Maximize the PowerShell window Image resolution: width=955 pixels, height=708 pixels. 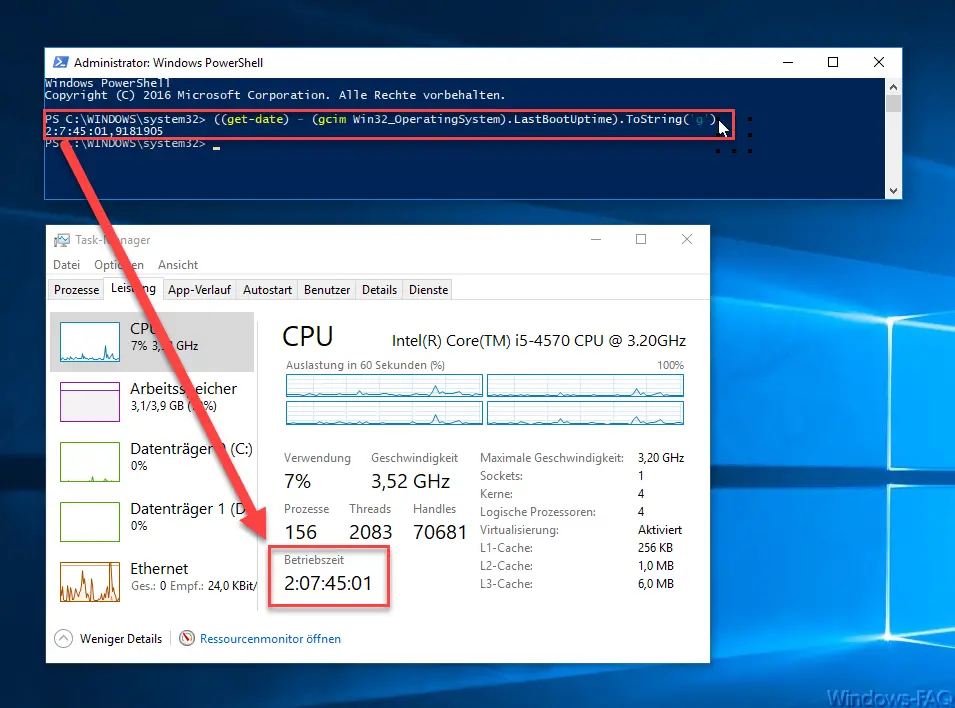pos(833,62)
